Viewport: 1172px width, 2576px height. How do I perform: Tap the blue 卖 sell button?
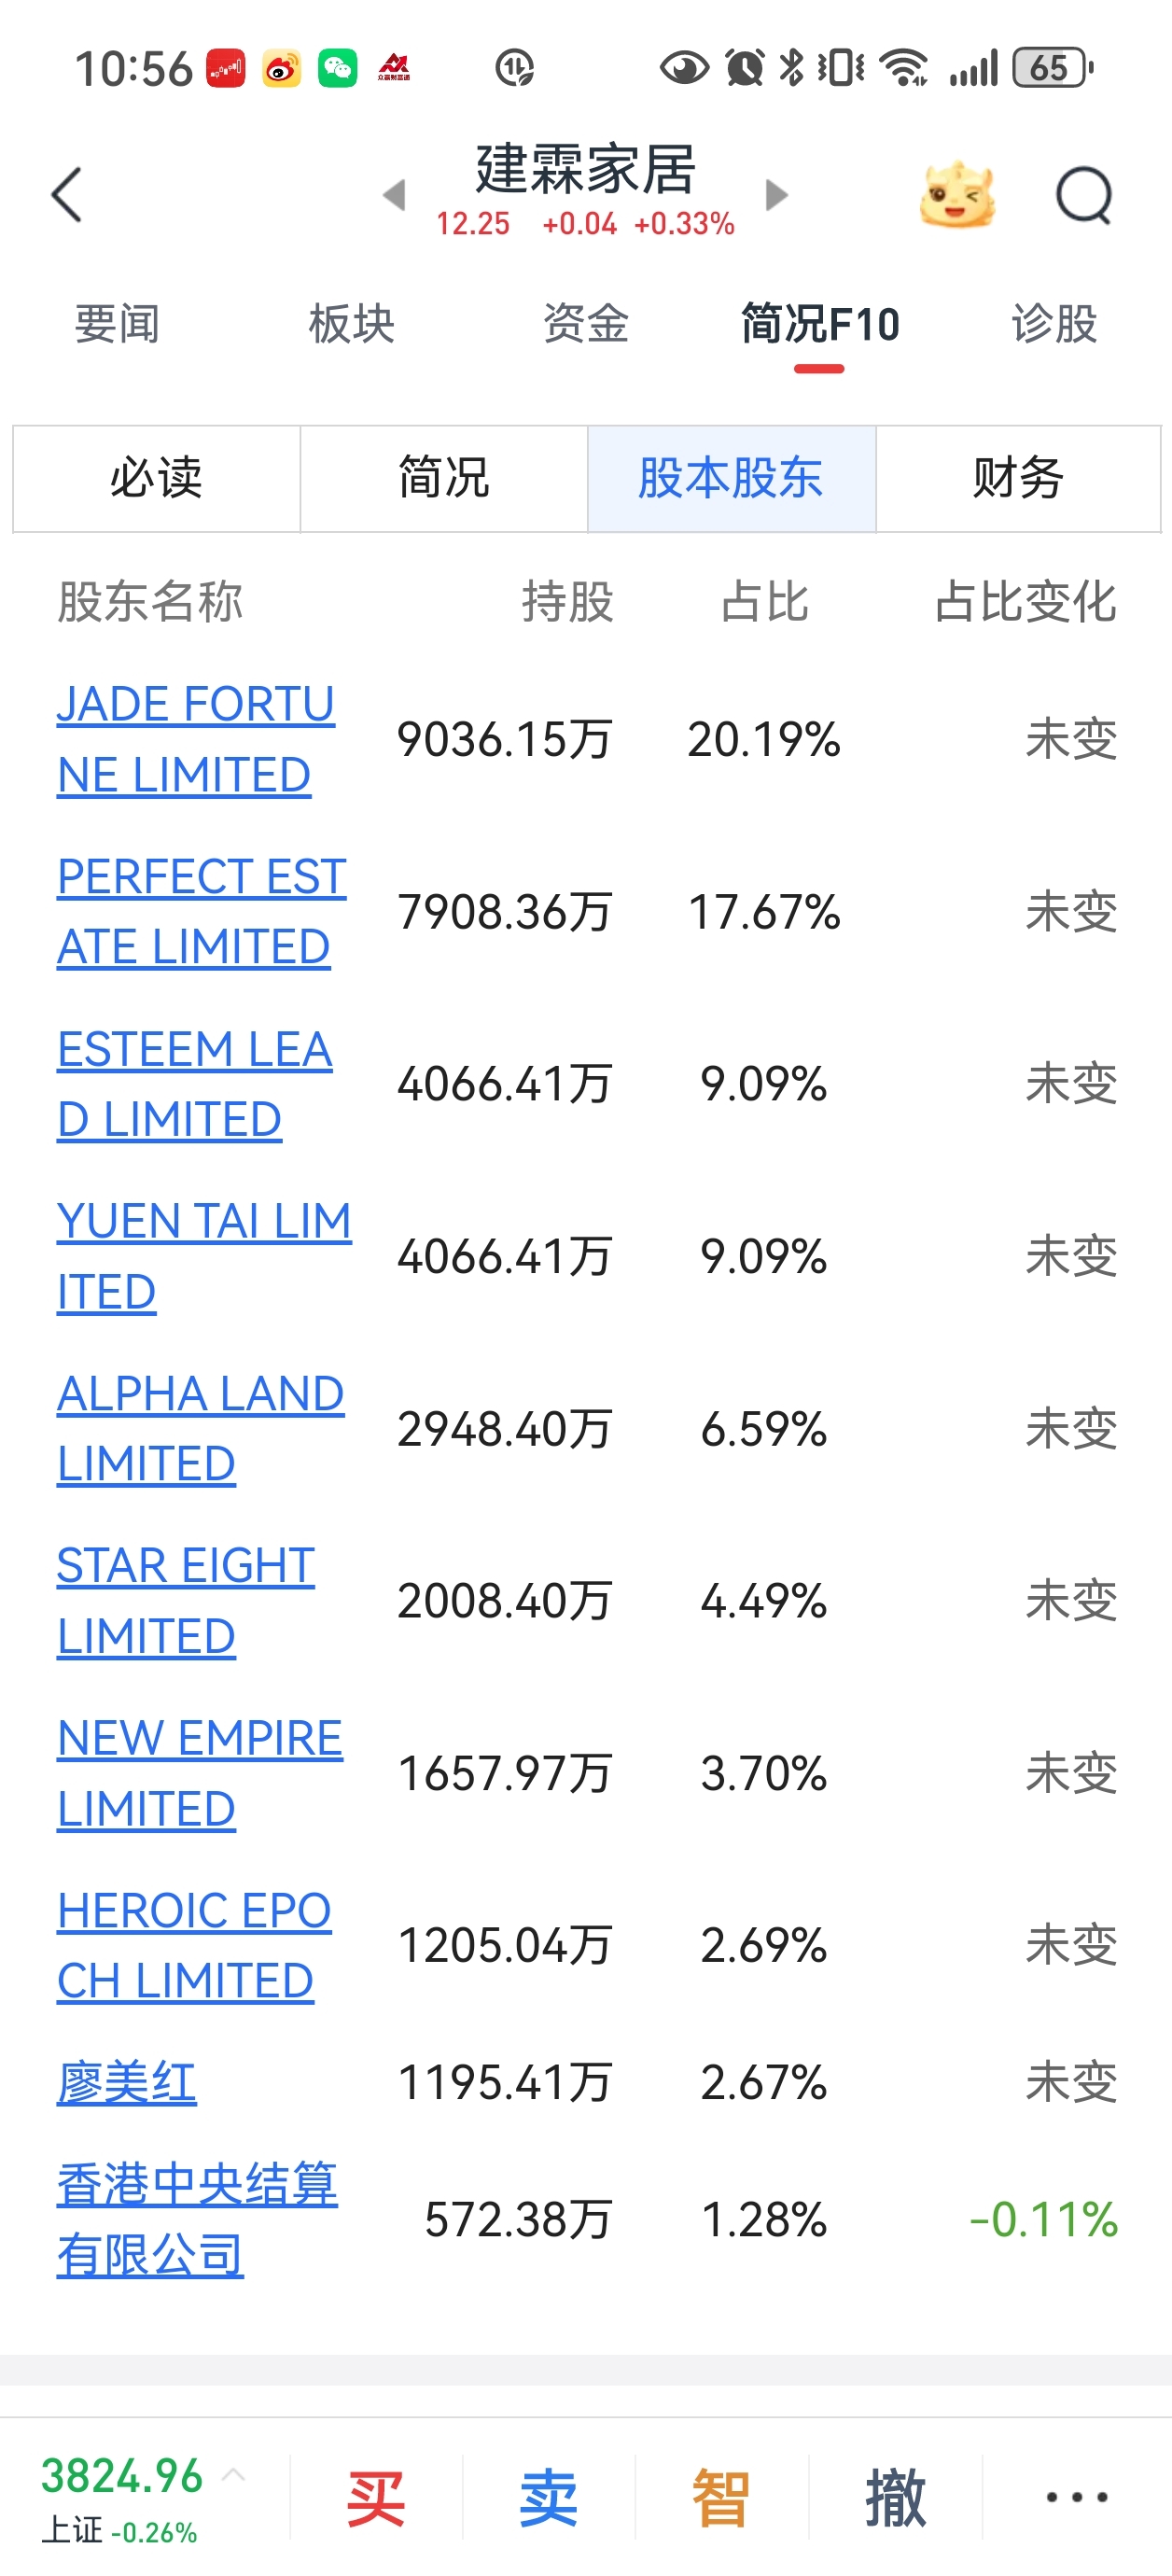pos(548,2497)
